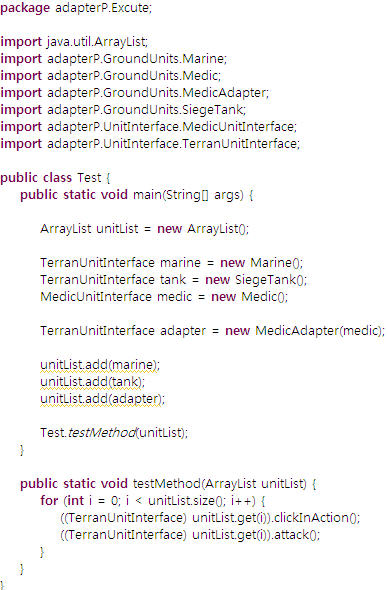Image resolution: width=388 pixels, height=590 pixels.
Task: Click the underlined unitList.add(adapter) warning
Action: 102,399
